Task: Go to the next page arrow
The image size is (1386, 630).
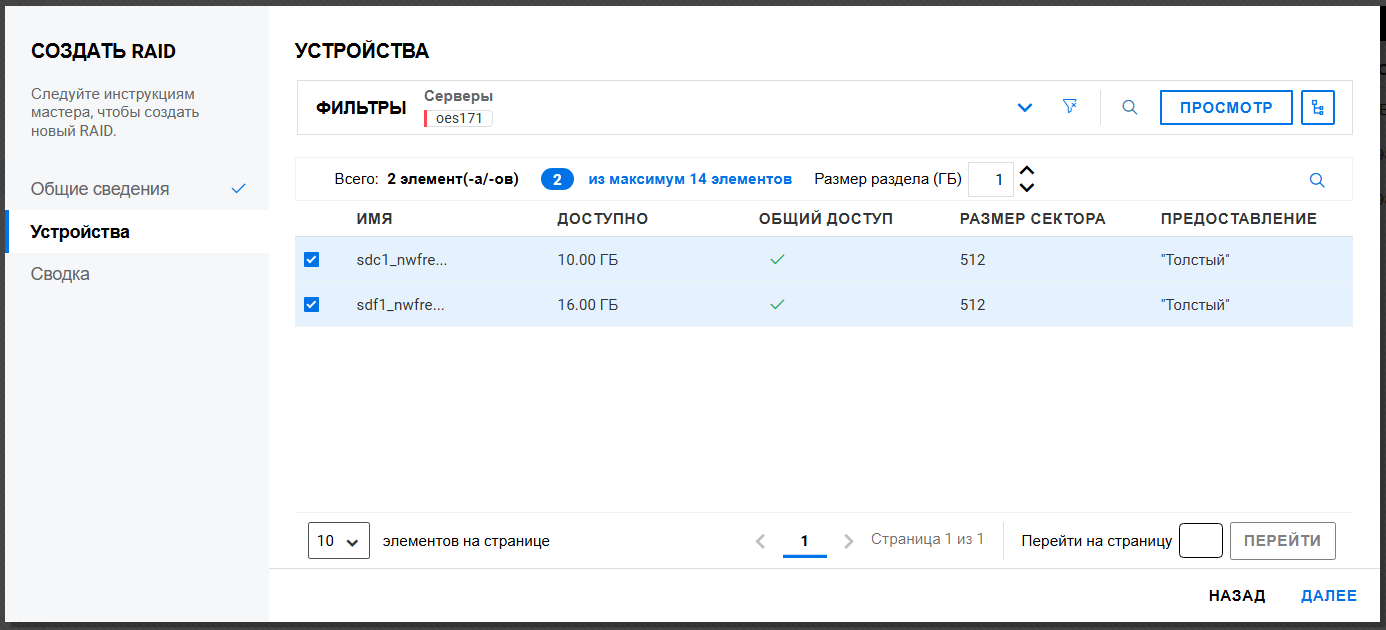Action: click(849, 541)
